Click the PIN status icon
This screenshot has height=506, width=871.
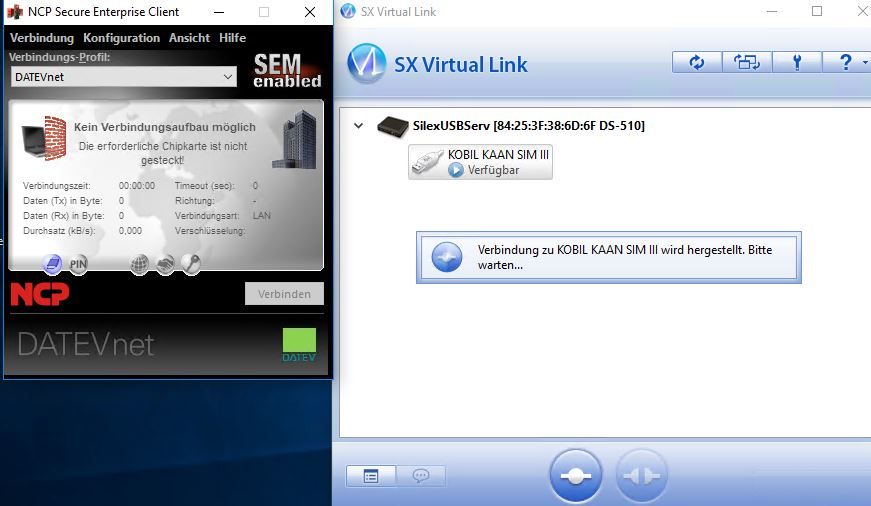coord(78,264)
